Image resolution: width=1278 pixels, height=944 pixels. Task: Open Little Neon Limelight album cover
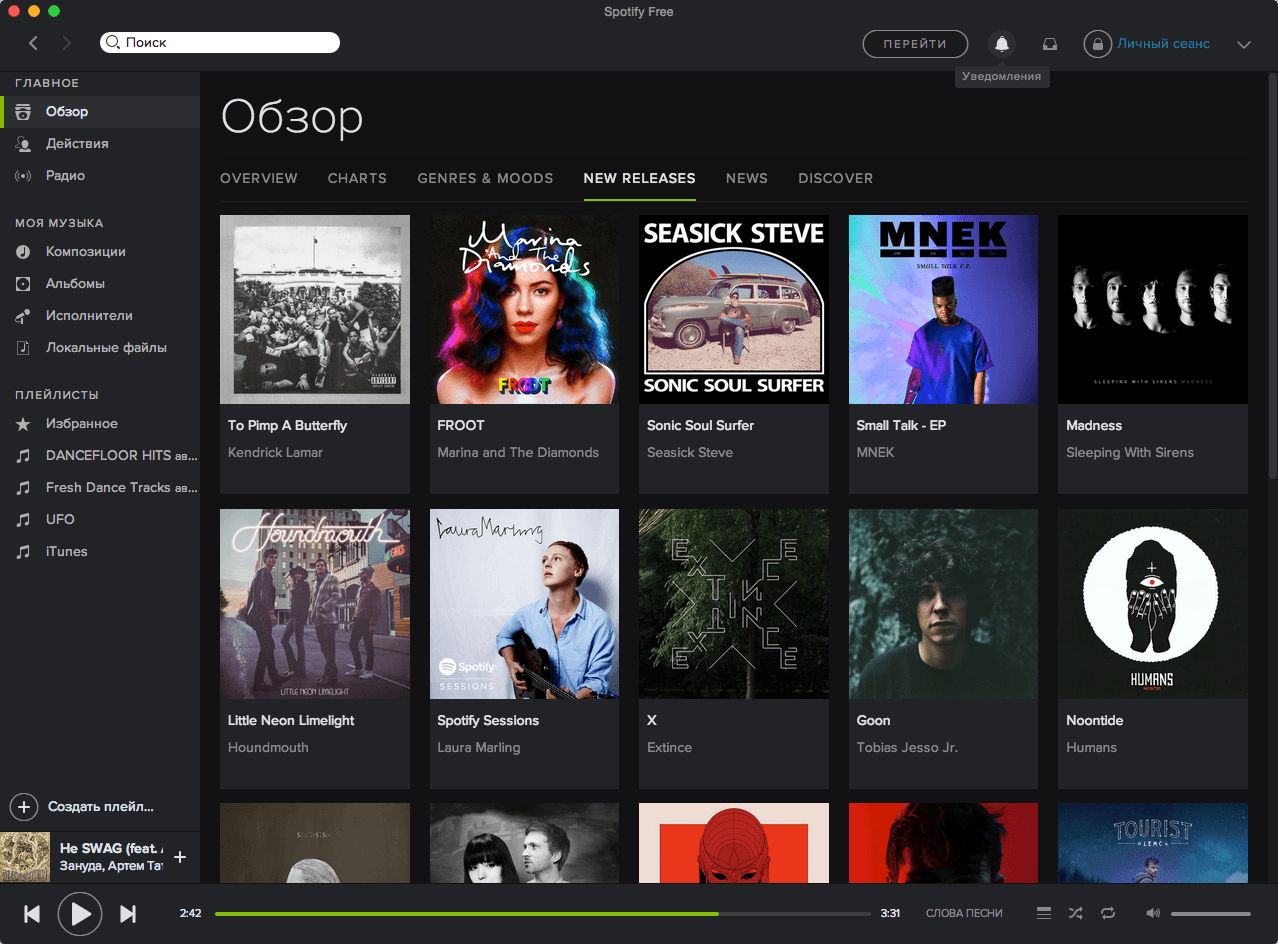point(315,604)
